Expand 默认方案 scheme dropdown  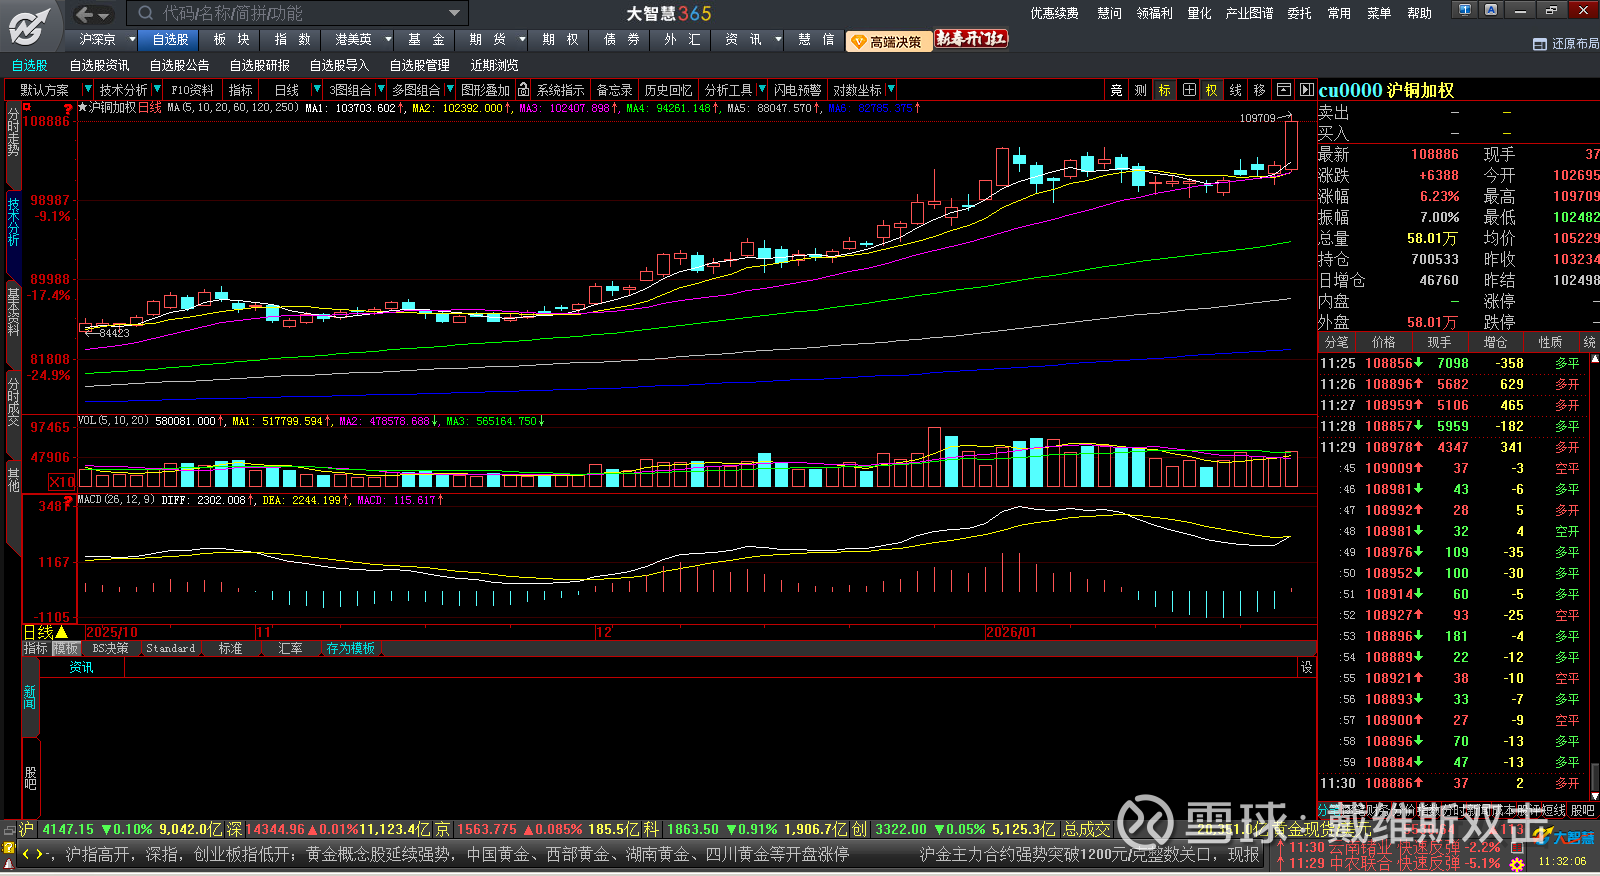click(x=87, y=90)
